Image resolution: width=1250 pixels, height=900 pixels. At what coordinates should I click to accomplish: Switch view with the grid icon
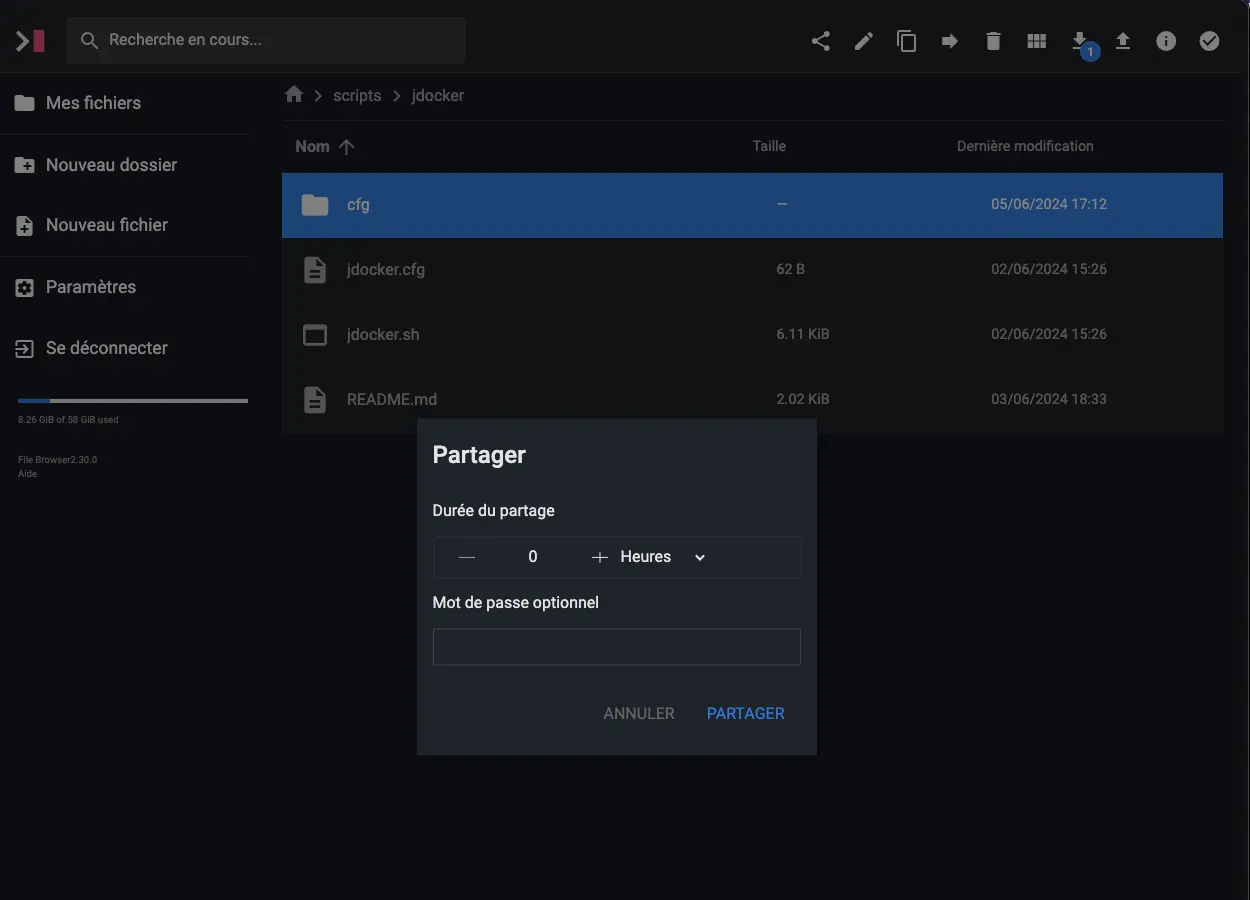click(1037, 41)
